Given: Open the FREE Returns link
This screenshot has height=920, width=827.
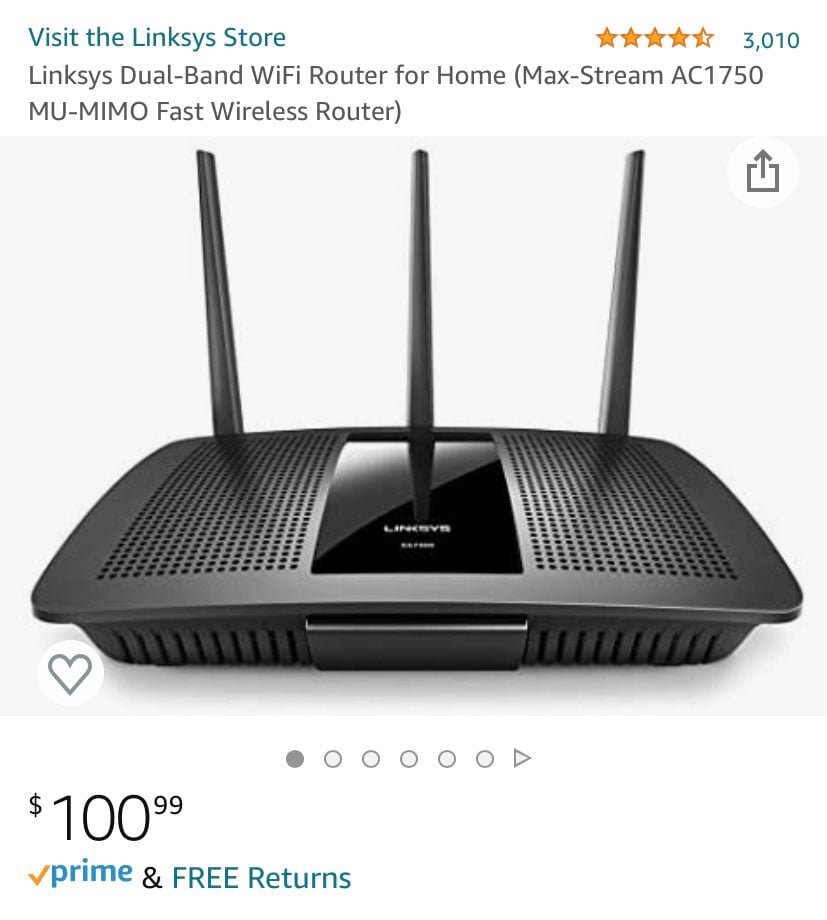Looking at the screenshot, I should pos(261,878).
